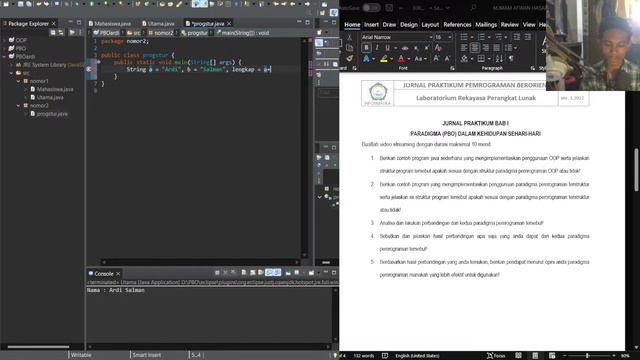Click Link with Editor in Package Explorer
The image size is (640, 360).
[61, 32]
